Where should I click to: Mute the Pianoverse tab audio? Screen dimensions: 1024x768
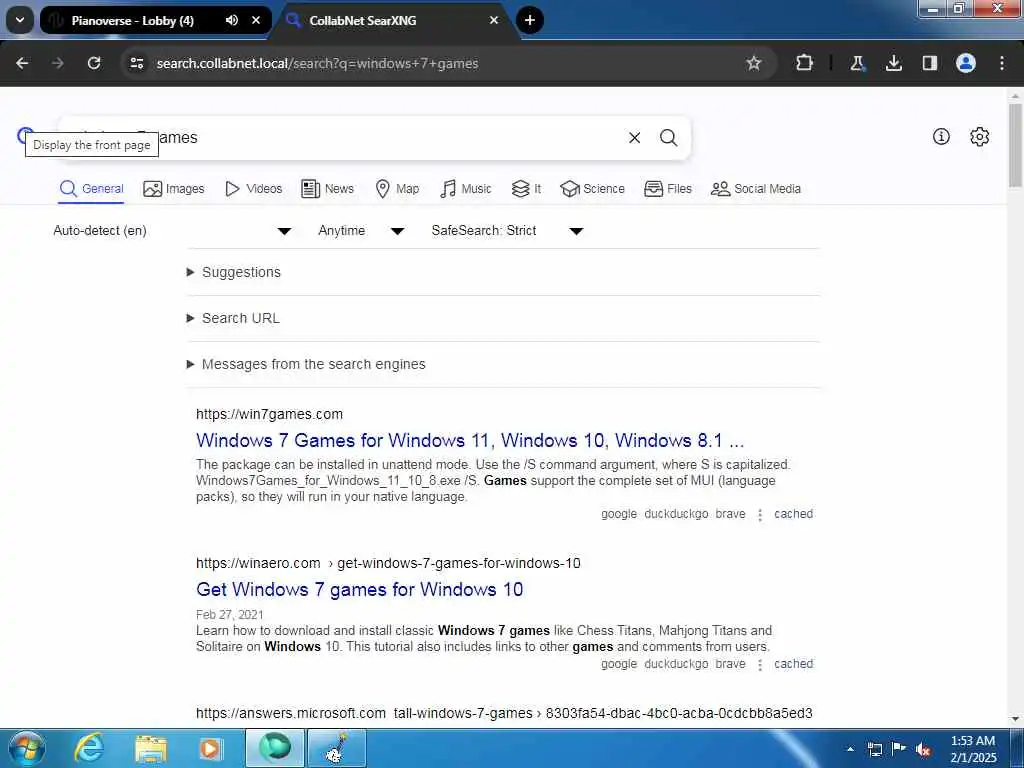[232, 20]
